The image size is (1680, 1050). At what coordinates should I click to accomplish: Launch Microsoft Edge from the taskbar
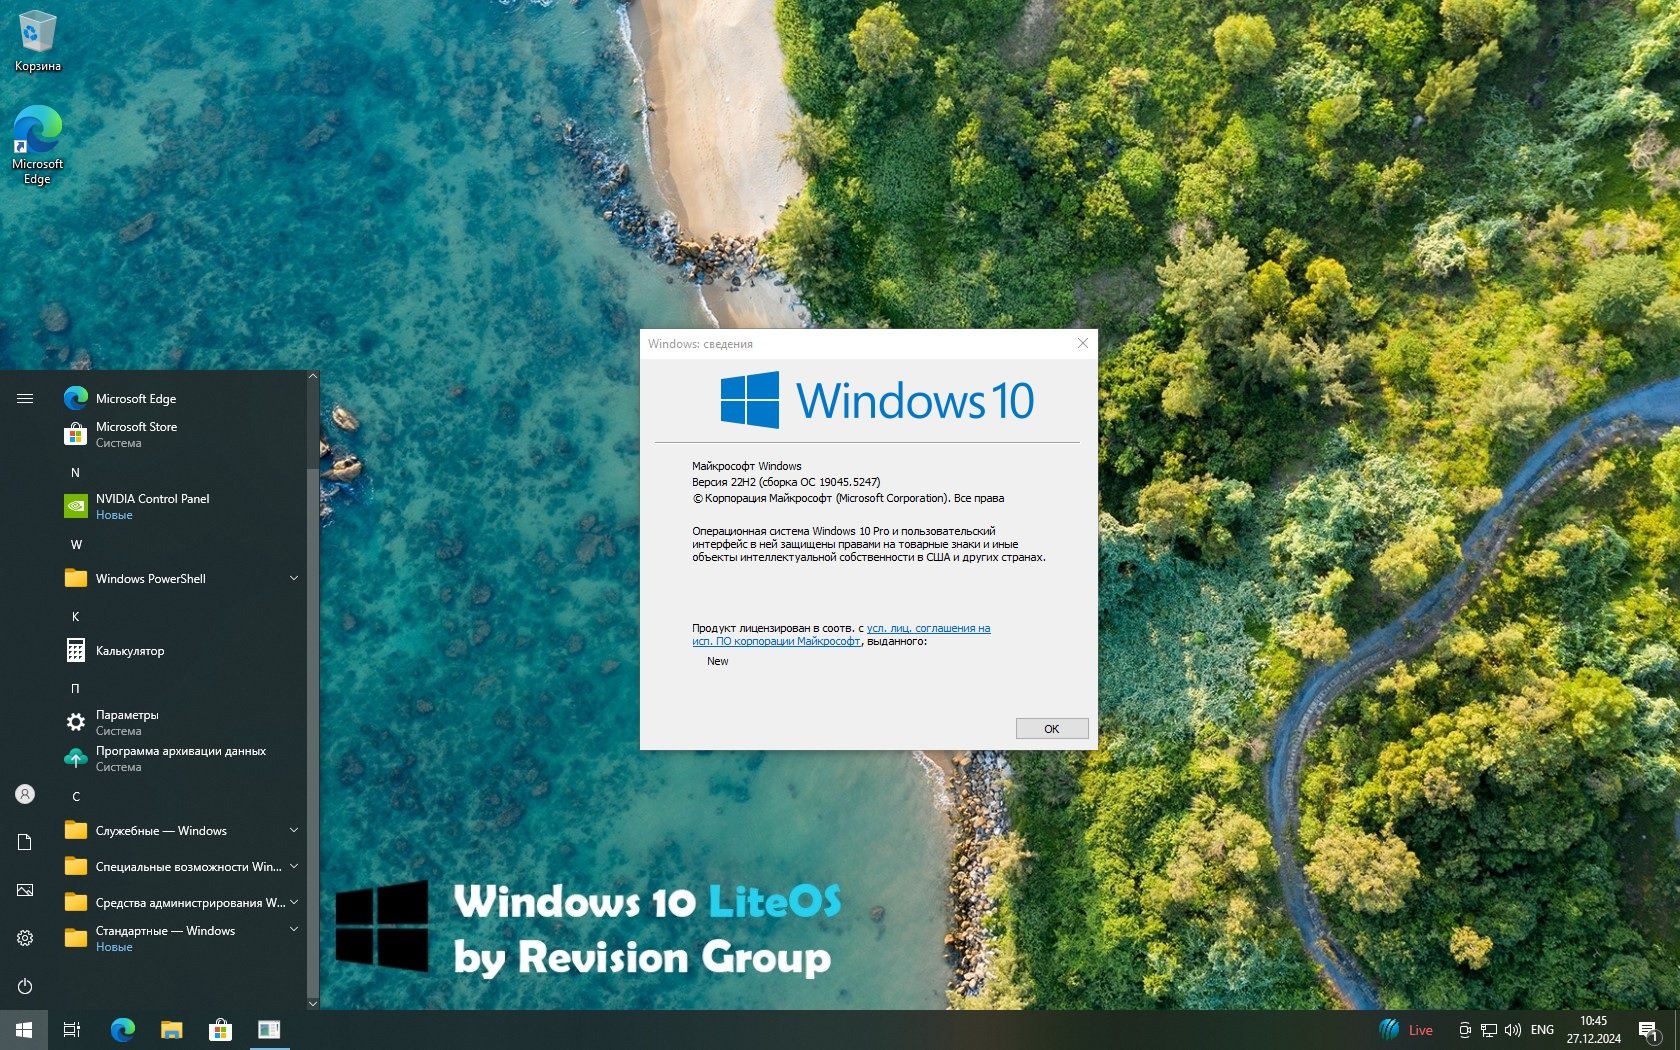[122, 1030]
